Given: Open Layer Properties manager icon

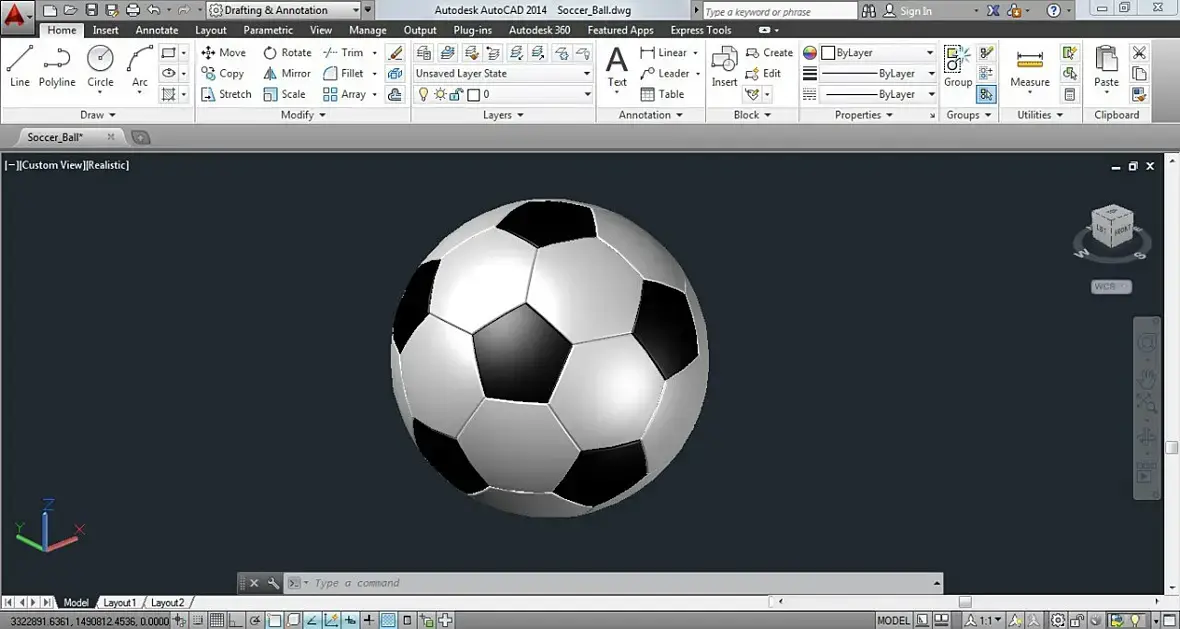Looking at the screenshot, I should tap(424, 53).
